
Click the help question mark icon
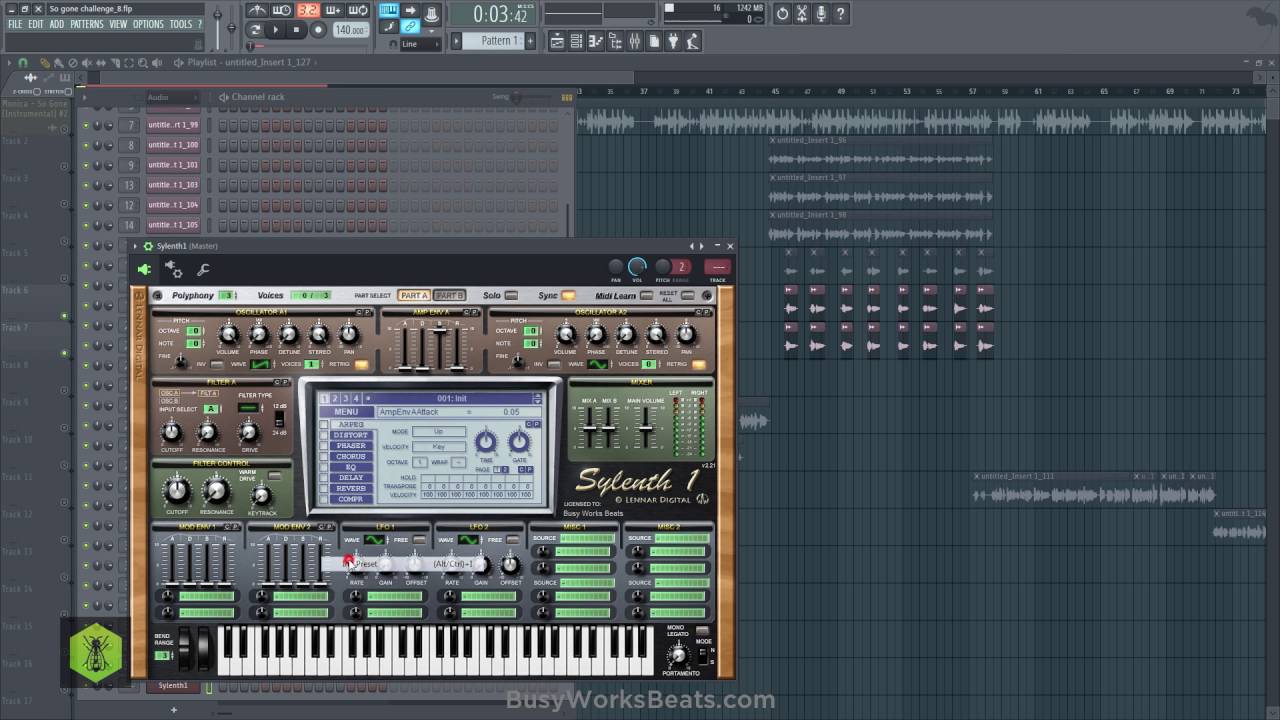point(840,14)
